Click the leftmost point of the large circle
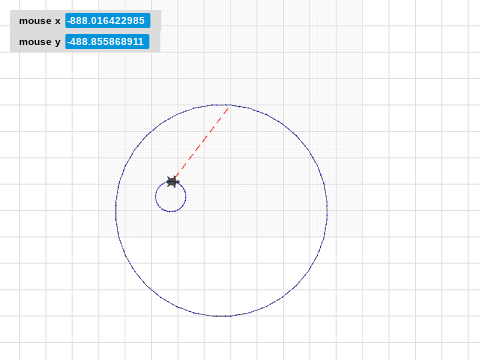480x360 pixels. click(116, 210)
